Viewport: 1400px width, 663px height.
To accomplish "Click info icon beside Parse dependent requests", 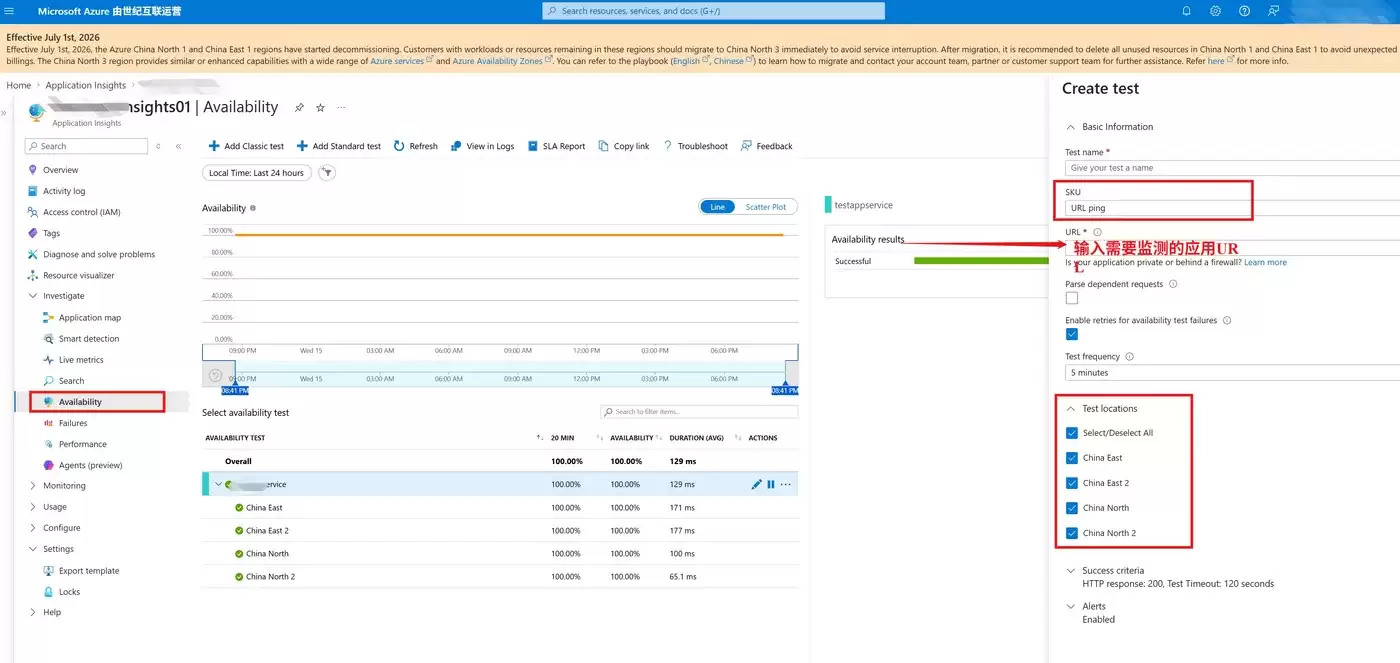I will click(1173, 284).
